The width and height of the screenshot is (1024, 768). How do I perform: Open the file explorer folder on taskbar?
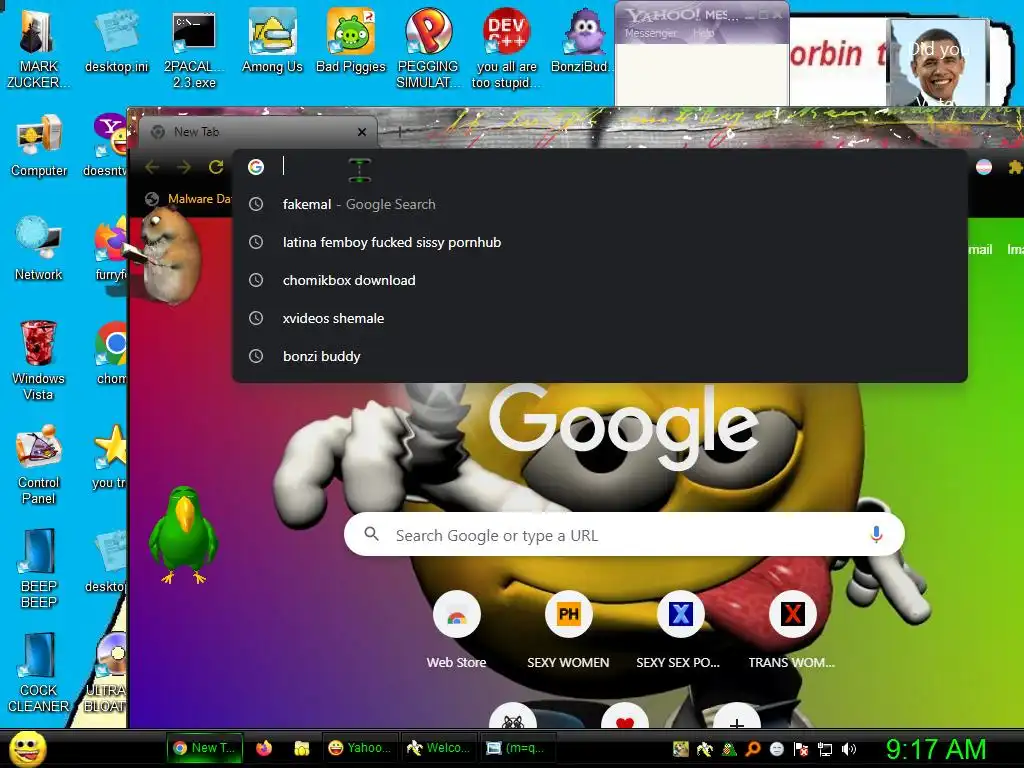(301, 748)
